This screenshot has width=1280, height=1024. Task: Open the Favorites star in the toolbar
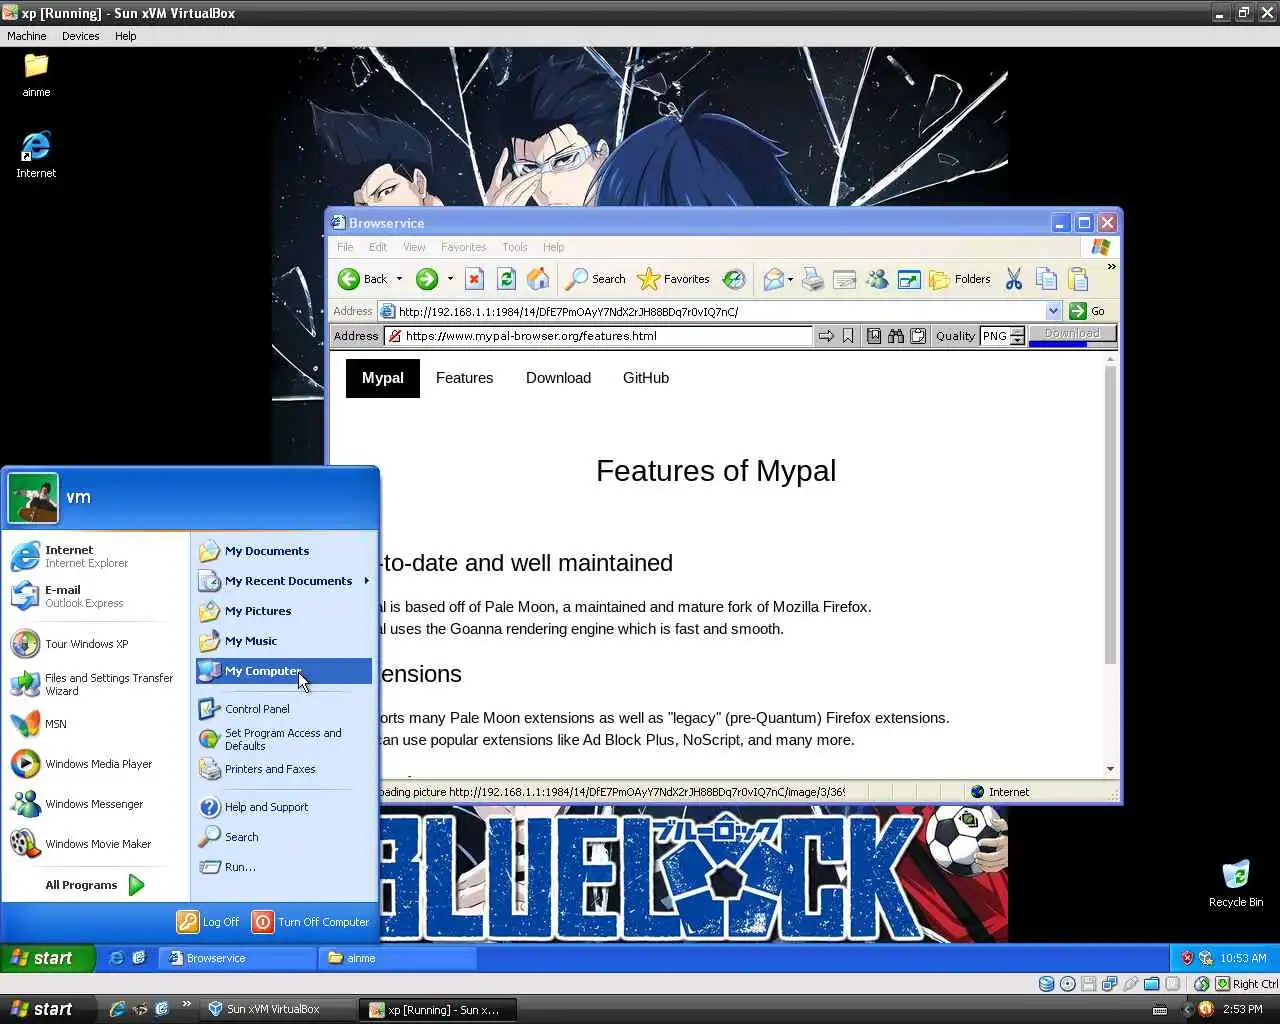pos(673,279)
